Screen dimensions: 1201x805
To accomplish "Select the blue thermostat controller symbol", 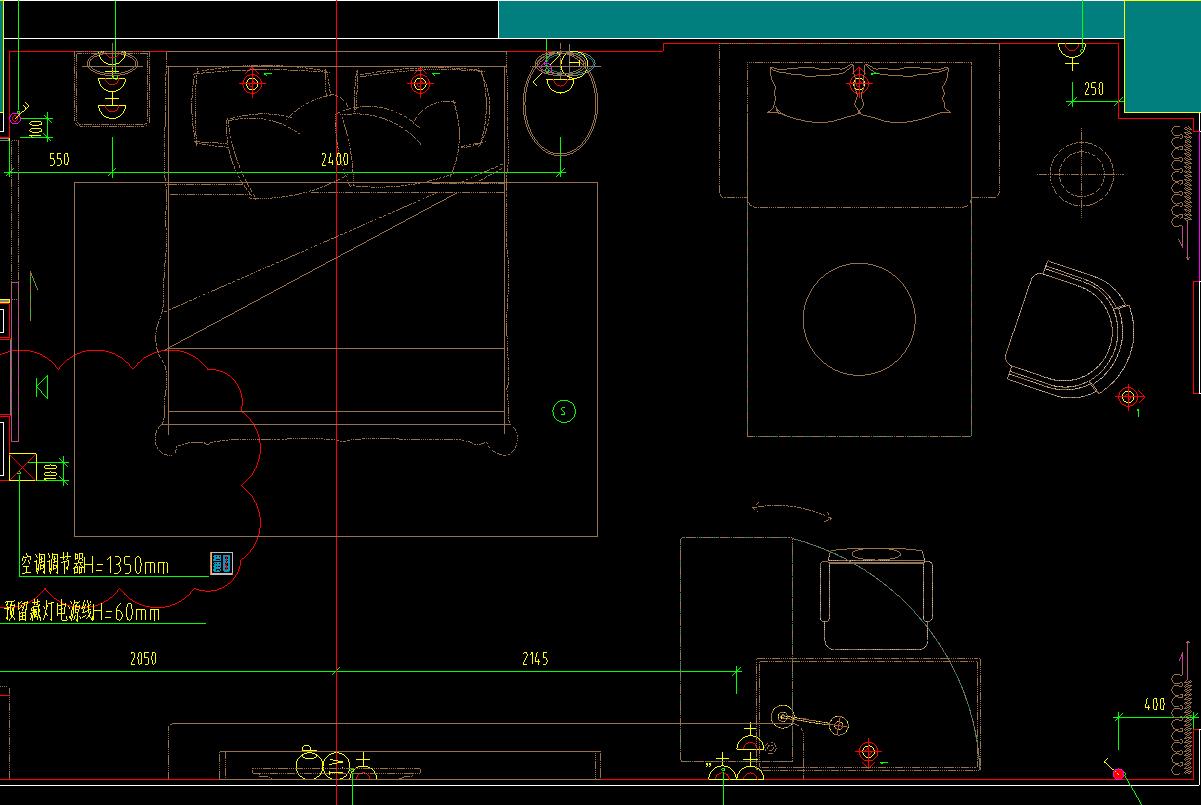I will tap(222, 563).
